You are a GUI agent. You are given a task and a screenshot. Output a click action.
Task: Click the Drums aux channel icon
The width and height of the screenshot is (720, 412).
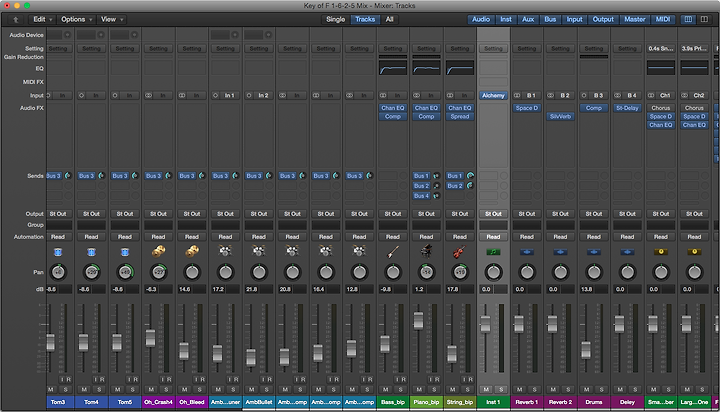point(594,252)
